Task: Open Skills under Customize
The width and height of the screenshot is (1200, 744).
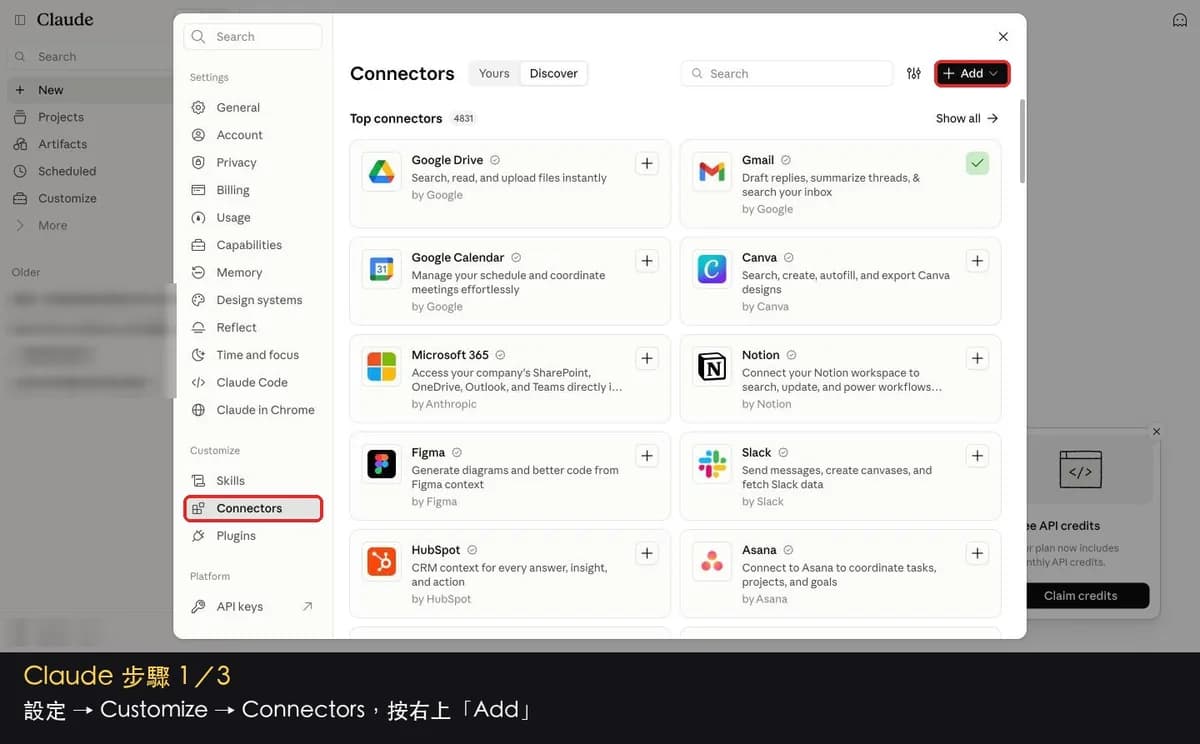Action: pyautogui.click(x=253, y=481)
